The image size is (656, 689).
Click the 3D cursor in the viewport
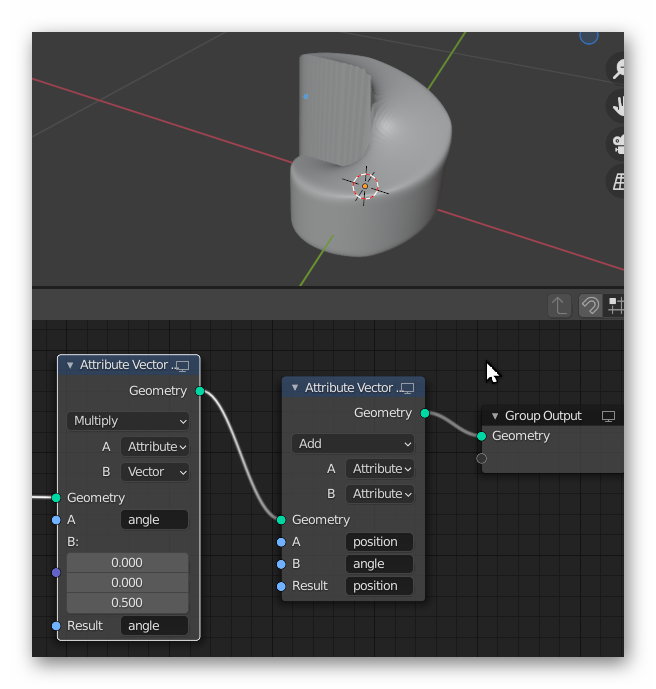click(365, 186)
